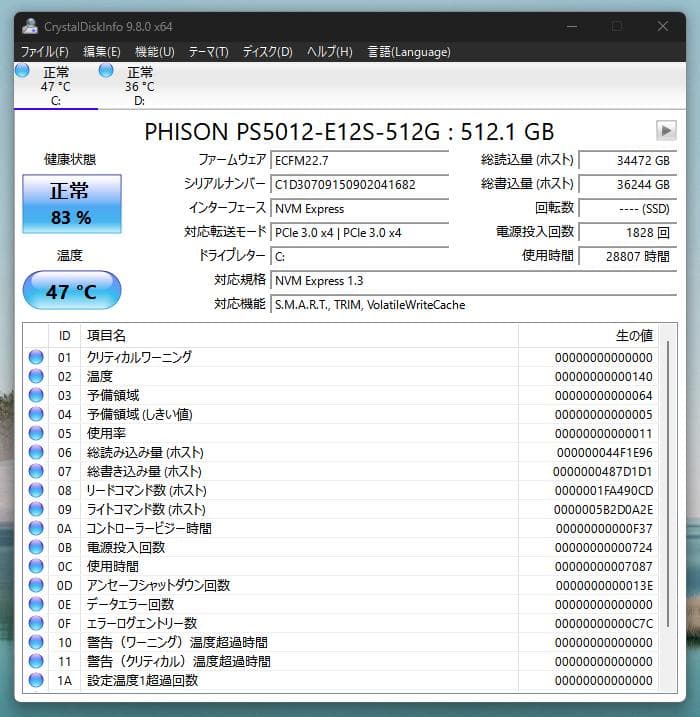700x717 pixels.
Task: Click the 生の値 column header
Action: click(589, 336)
